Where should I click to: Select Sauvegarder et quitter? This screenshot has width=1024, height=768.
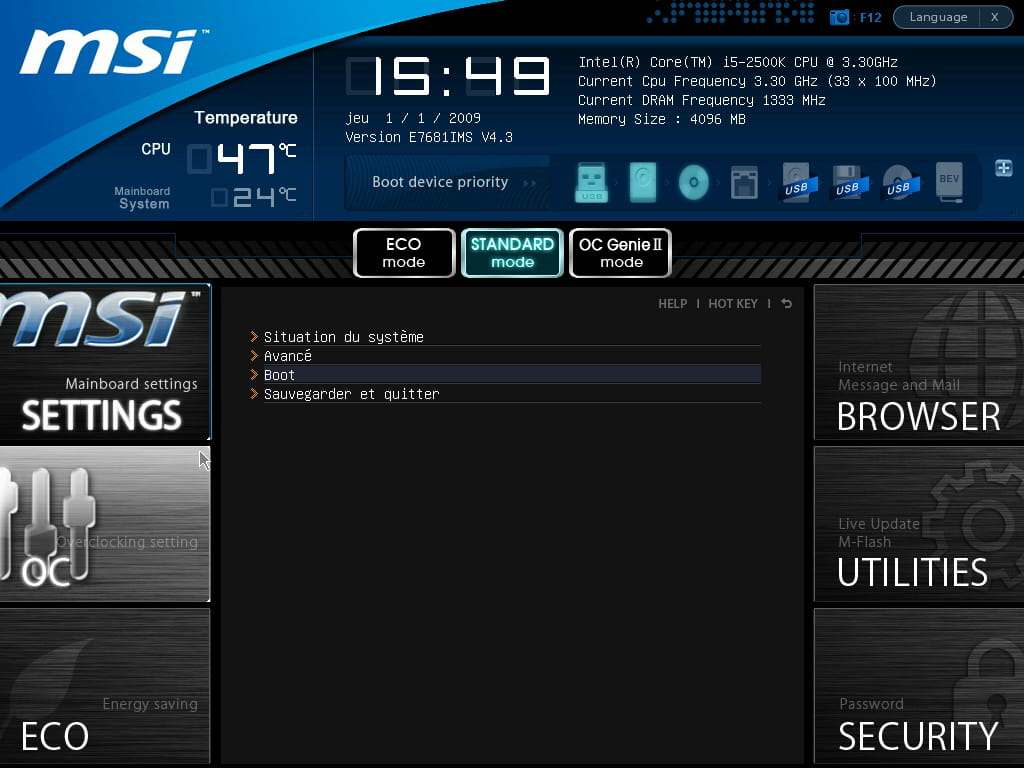pos(351,394)
